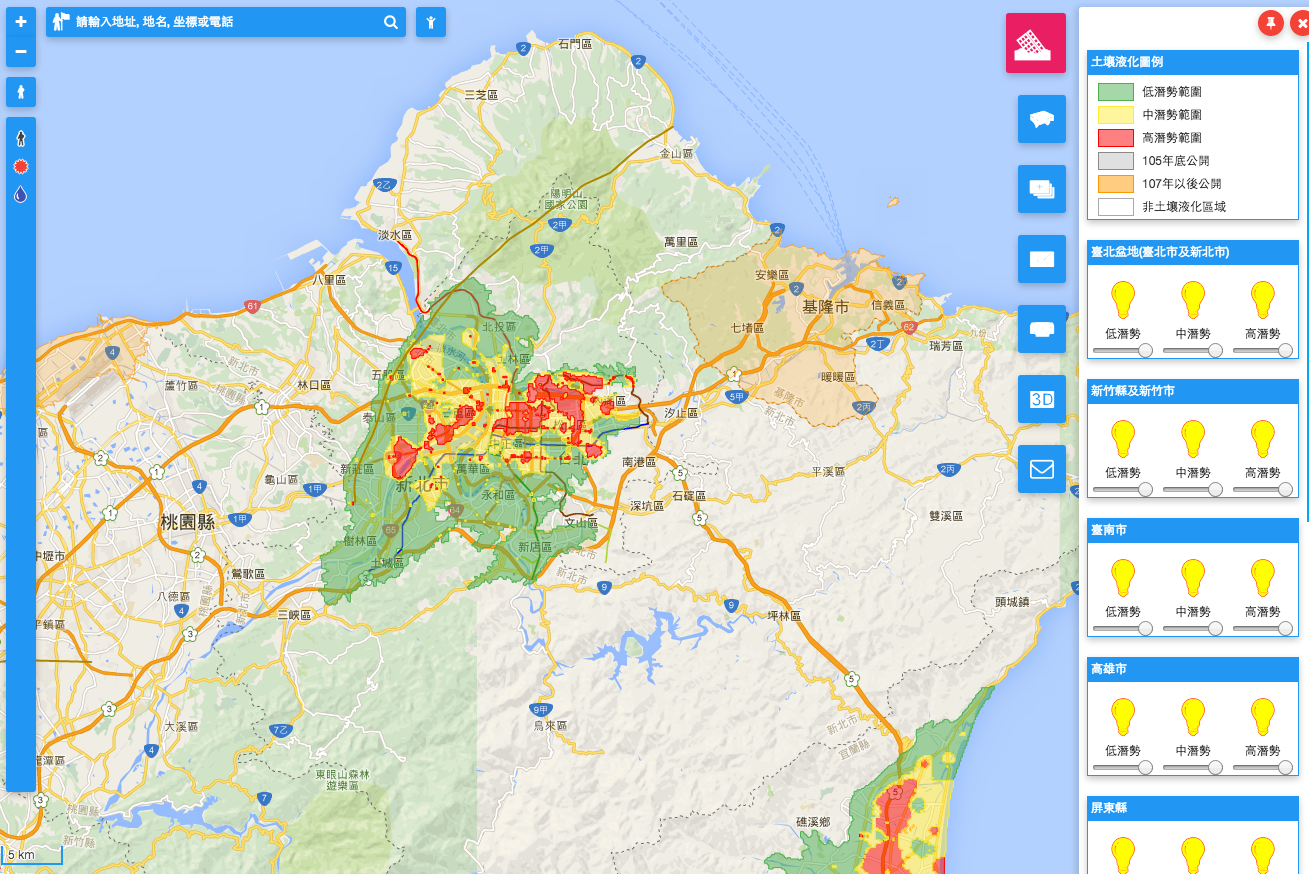Toggle 臺北盆地 低潛勢 light bulb

pyautogui.click(x=1123, y=300)
